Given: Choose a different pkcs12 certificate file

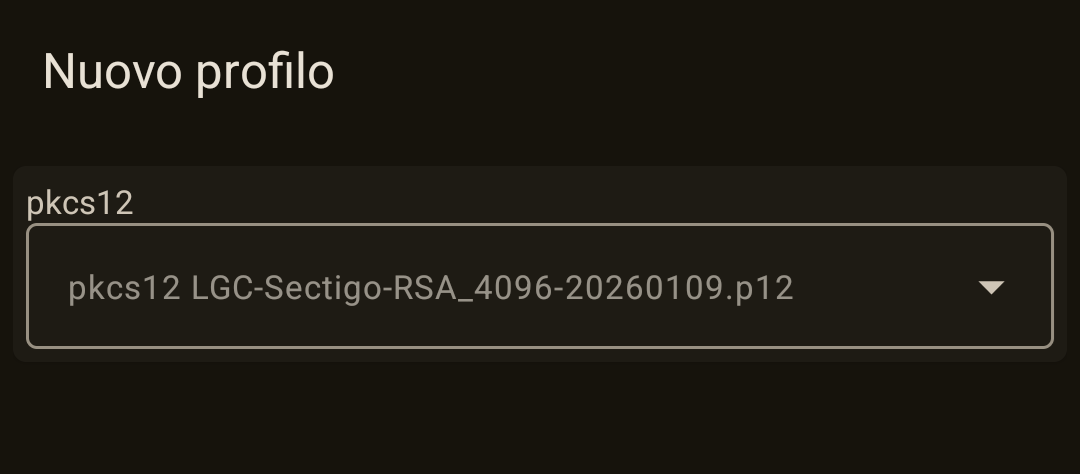Looking at the screenshot, I should [x=540, y=286].
